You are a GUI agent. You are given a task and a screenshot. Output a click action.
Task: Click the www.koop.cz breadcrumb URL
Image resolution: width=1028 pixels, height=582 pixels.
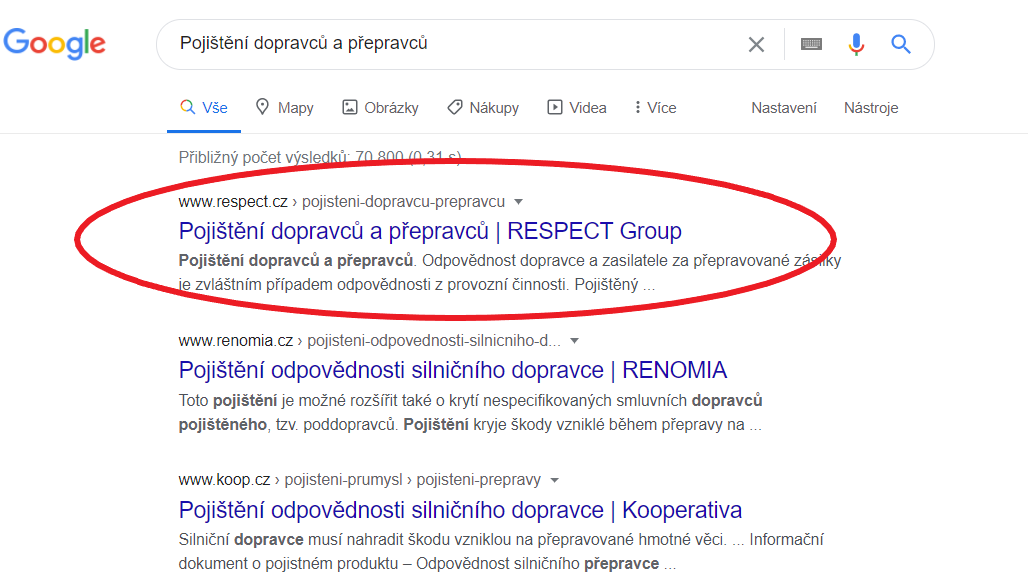(359, 480)
